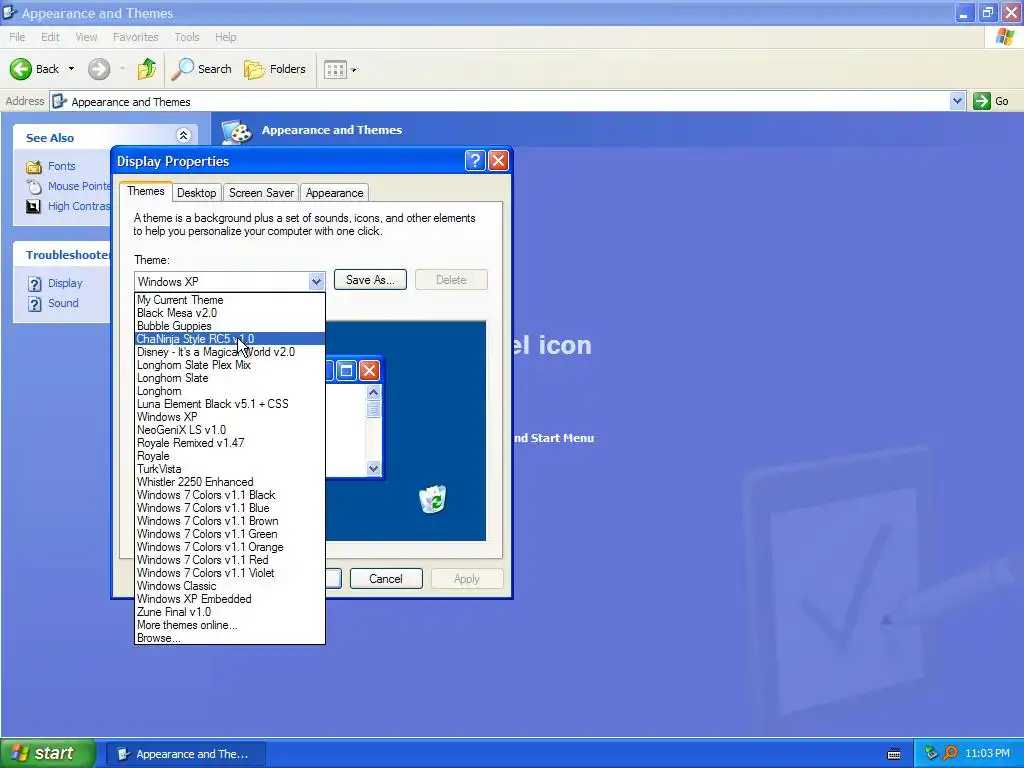The width and height of the screenshot is (1024, 768).
Task: Collapse the Theme combo box arrow
Action: point(316,281)
